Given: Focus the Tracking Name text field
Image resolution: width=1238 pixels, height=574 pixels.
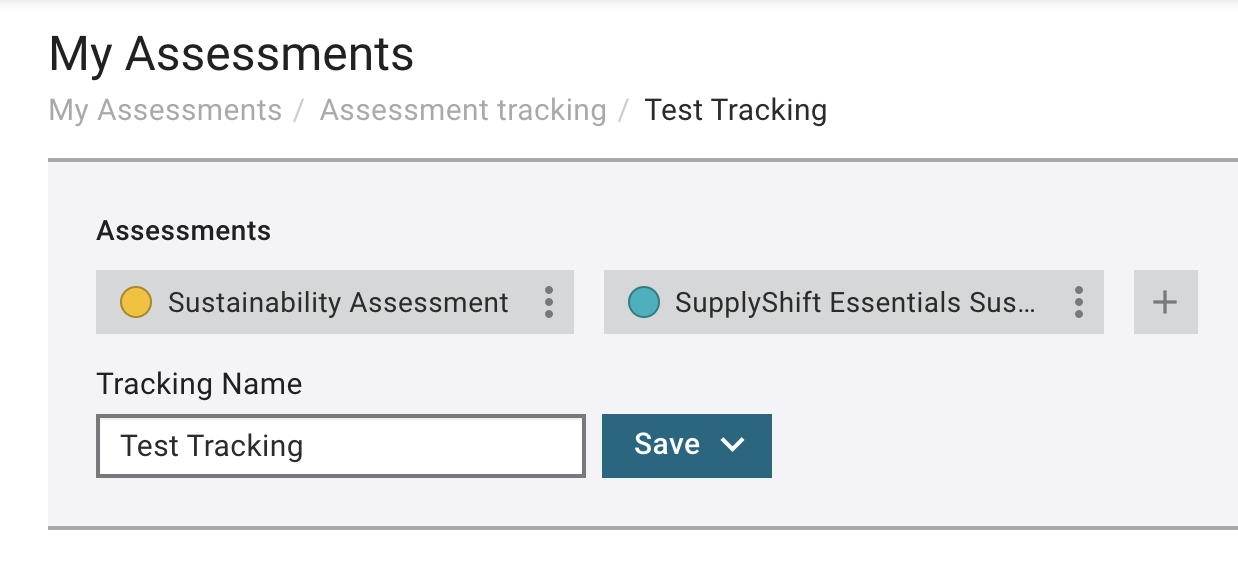Looking at the screenshot, I should (x=341, y=446).
